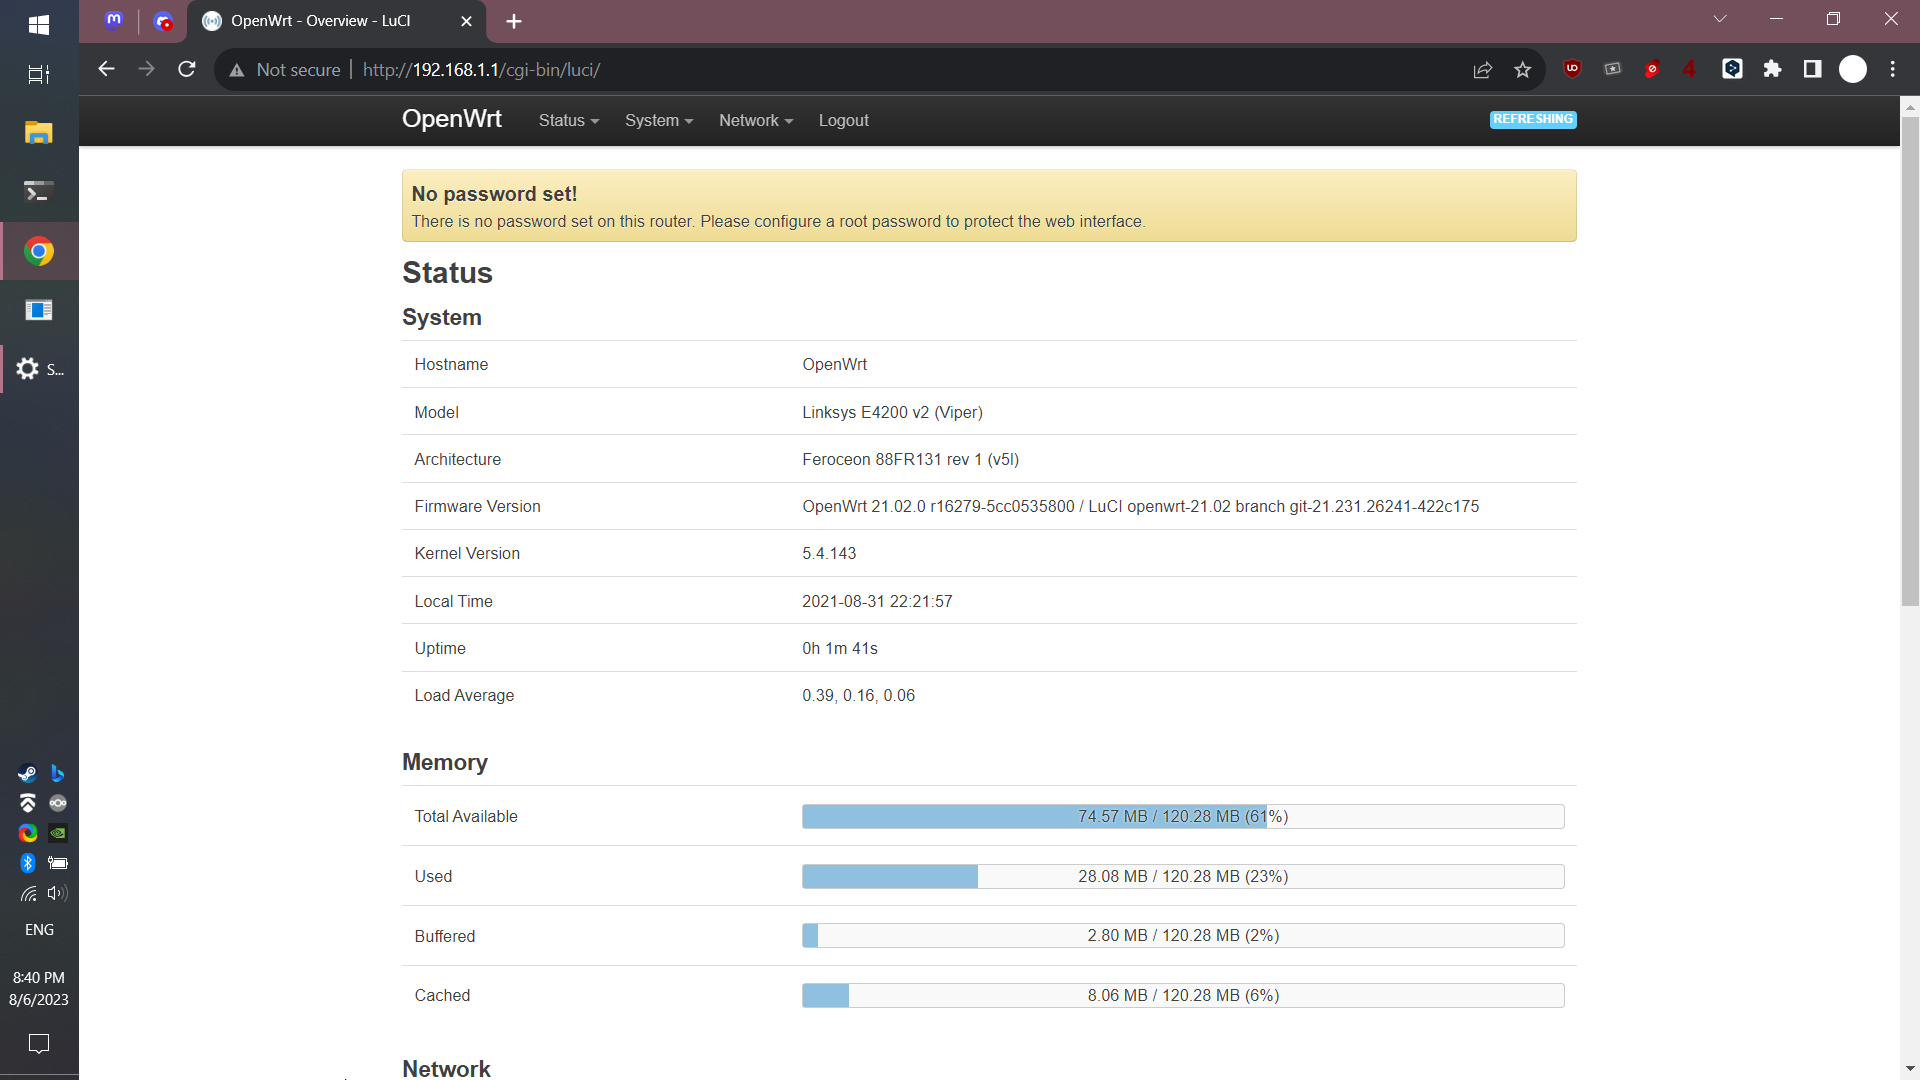
Task: Click the Used memory progress bar
Action: 1182,876
